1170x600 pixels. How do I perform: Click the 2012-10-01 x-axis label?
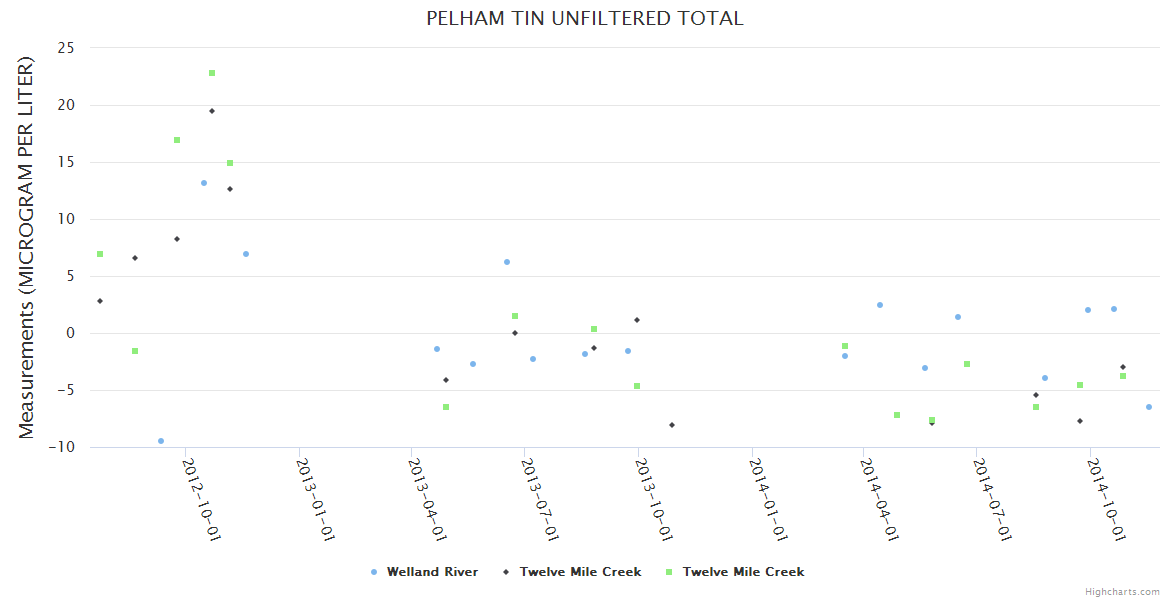(x=201, y=500)
